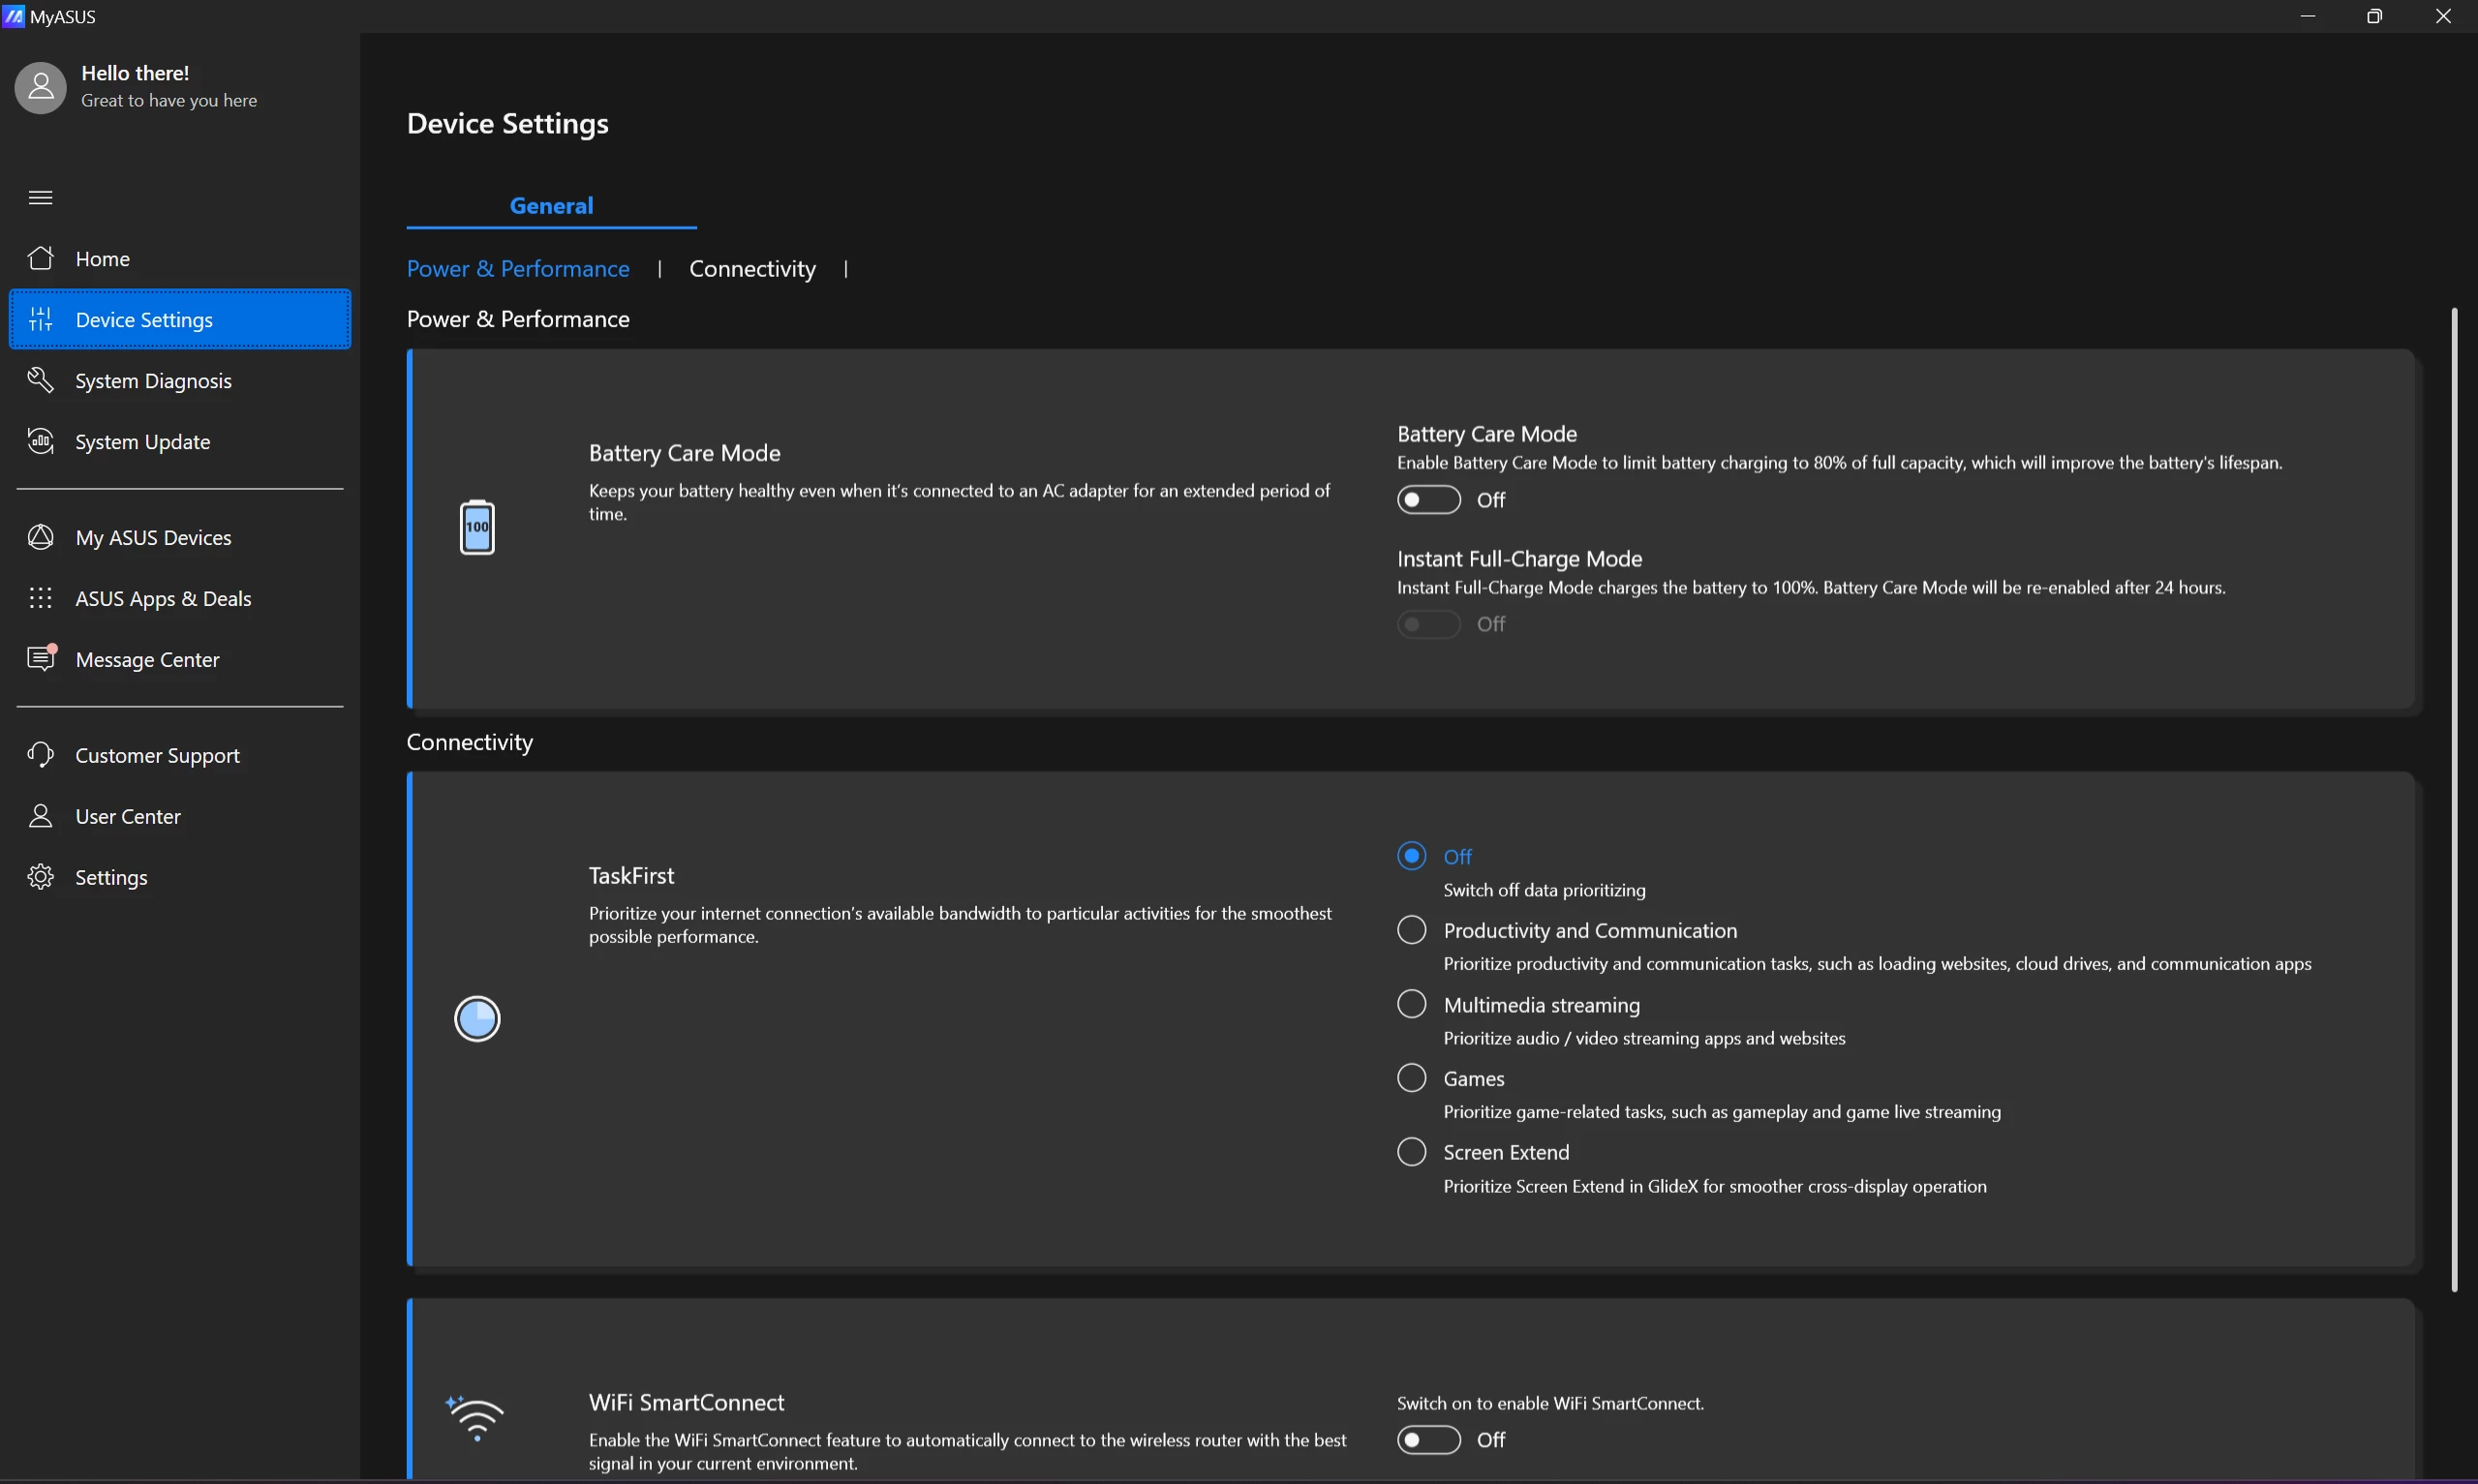Image resolution: width=2478 pixels, height=1484 pixels.
Task: Click the Power & Performance link
Action: pyautogui.click(x=518, y=269)
